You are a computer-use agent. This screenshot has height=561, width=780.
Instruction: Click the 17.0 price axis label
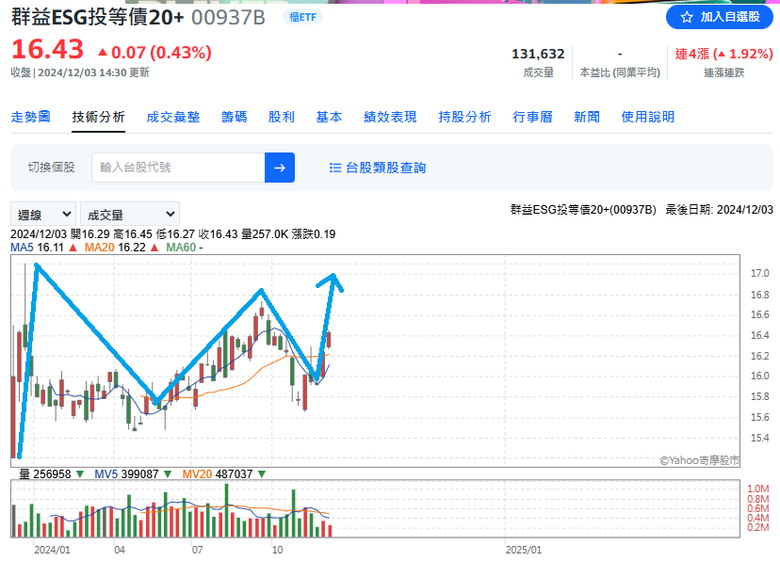click(x=760, y=273)
